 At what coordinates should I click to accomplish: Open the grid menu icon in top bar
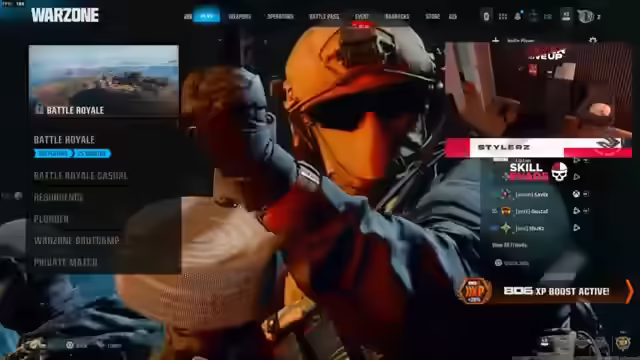point(503,16)
